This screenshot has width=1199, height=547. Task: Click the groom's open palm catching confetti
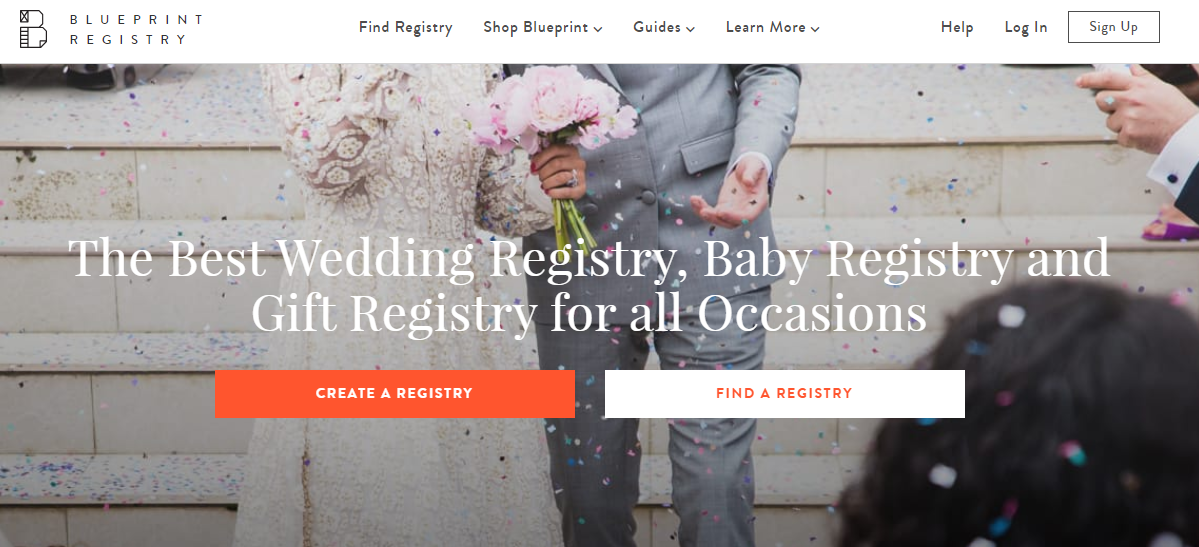(729, 195)
